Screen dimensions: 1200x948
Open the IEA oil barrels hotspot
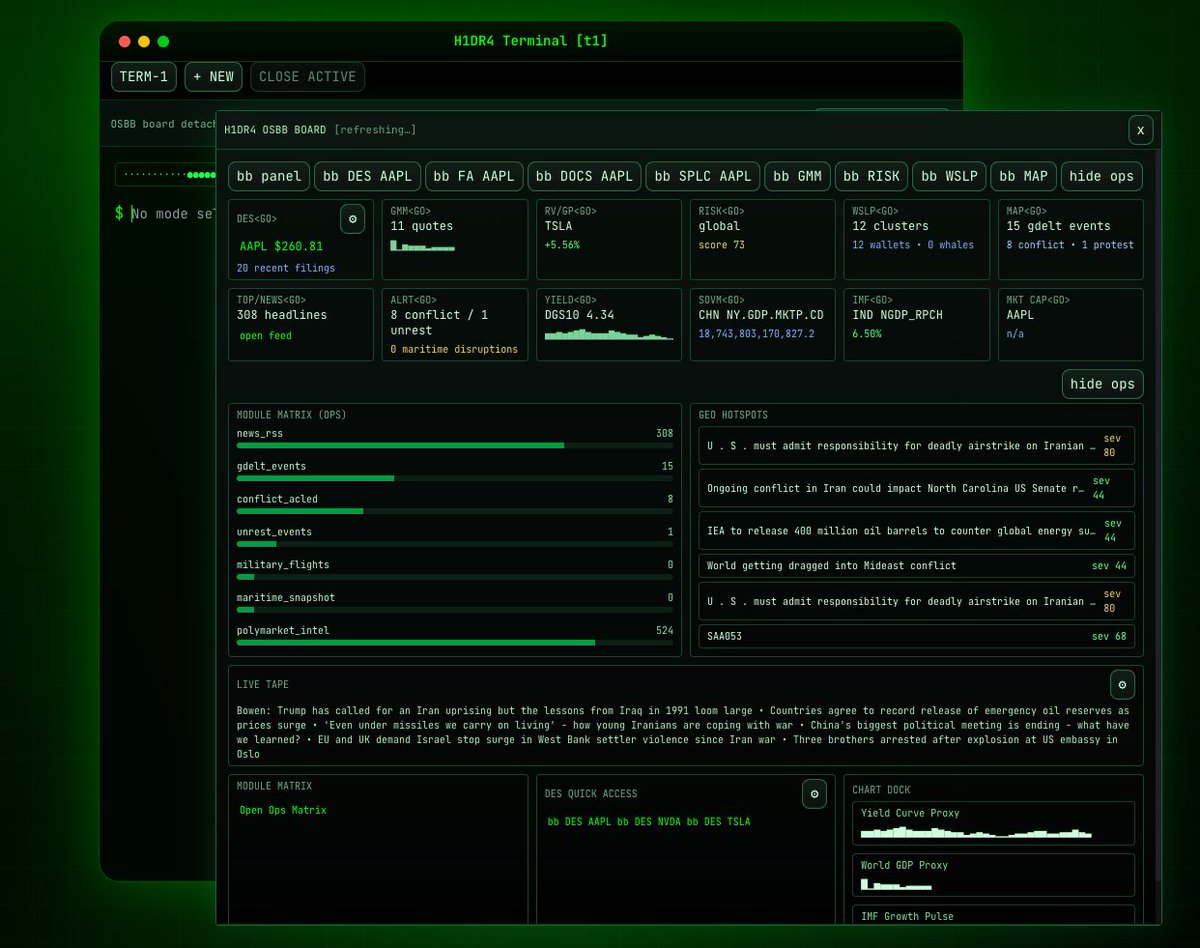(917, 530)
